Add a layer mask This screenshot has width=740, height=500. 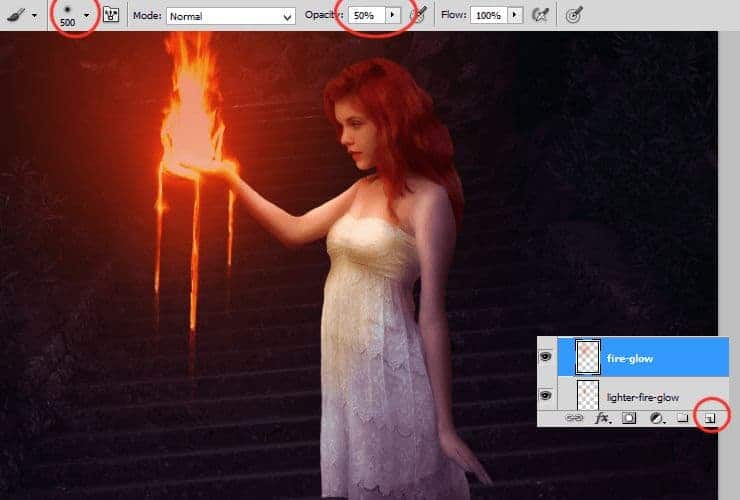tap(630, 418)
